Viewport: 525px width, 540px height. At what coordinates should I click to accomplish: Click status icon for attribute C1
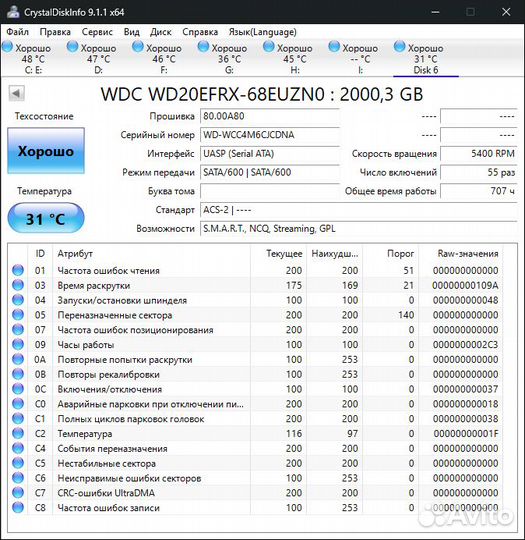click(x=18, y=418)
